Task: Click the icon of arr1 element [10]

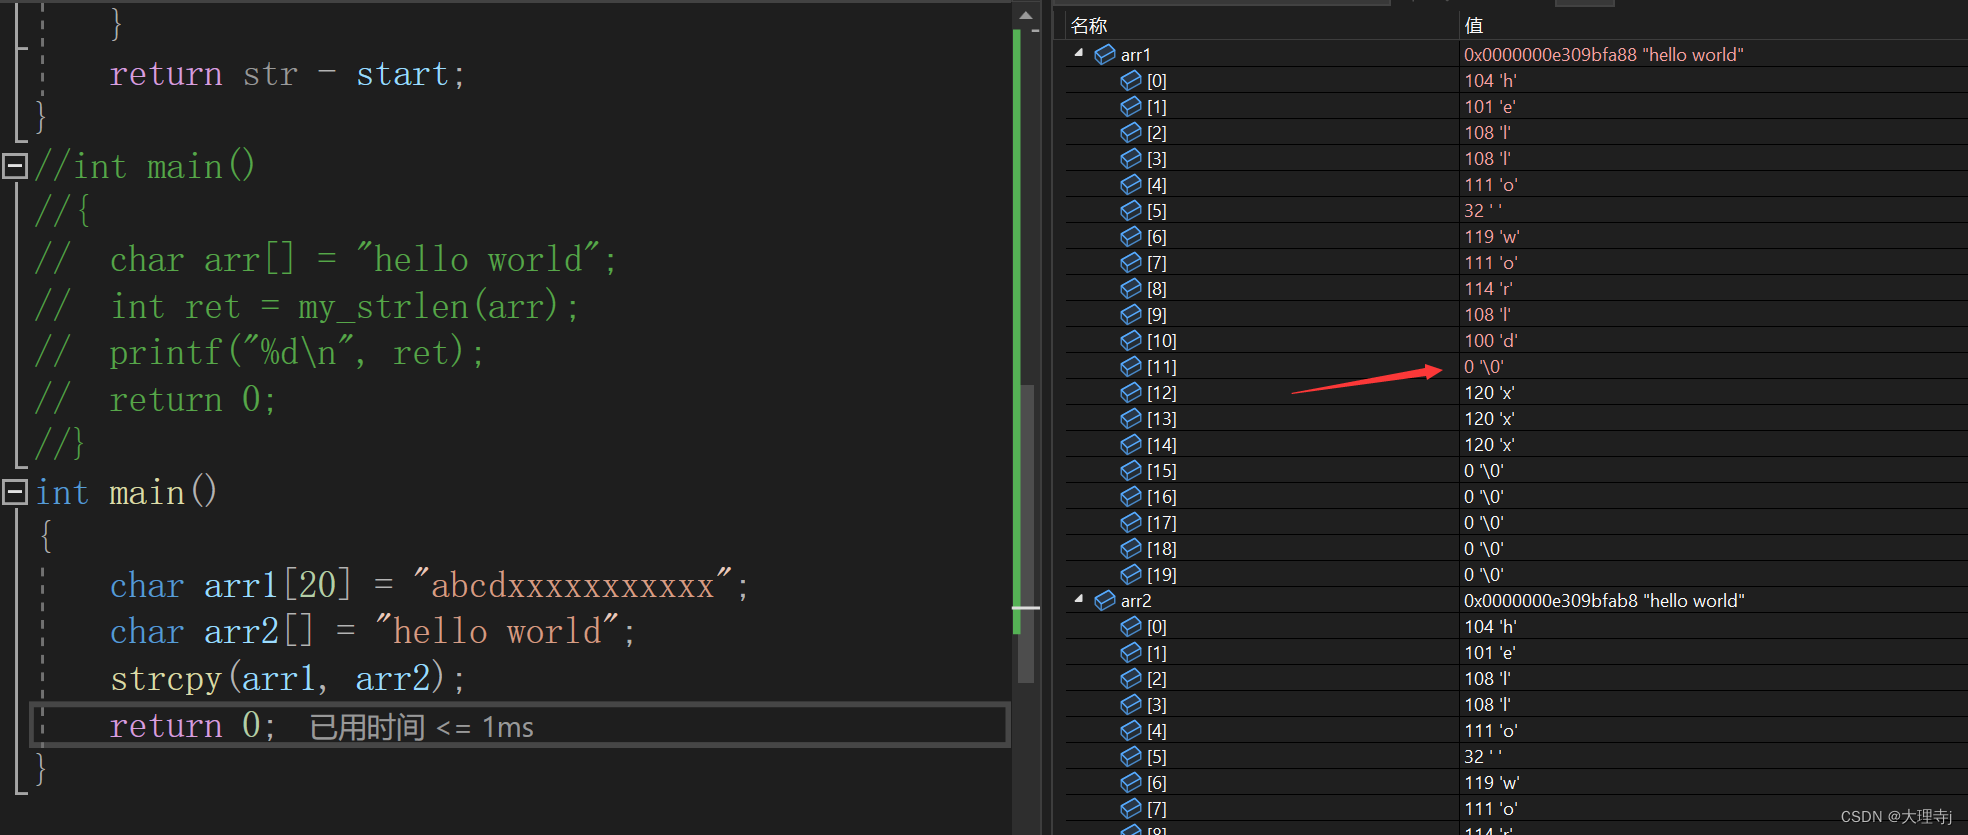Action: 1131,340
